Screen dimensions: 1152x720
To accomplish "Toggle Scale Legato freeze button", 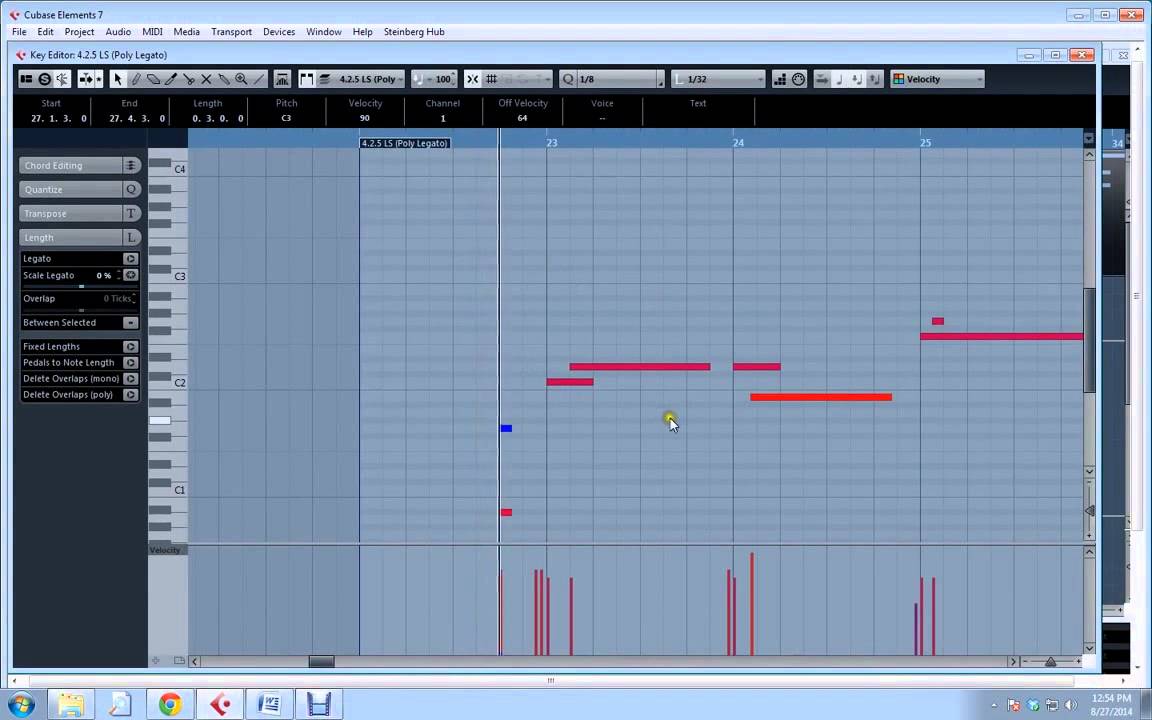I will (130, 275).
